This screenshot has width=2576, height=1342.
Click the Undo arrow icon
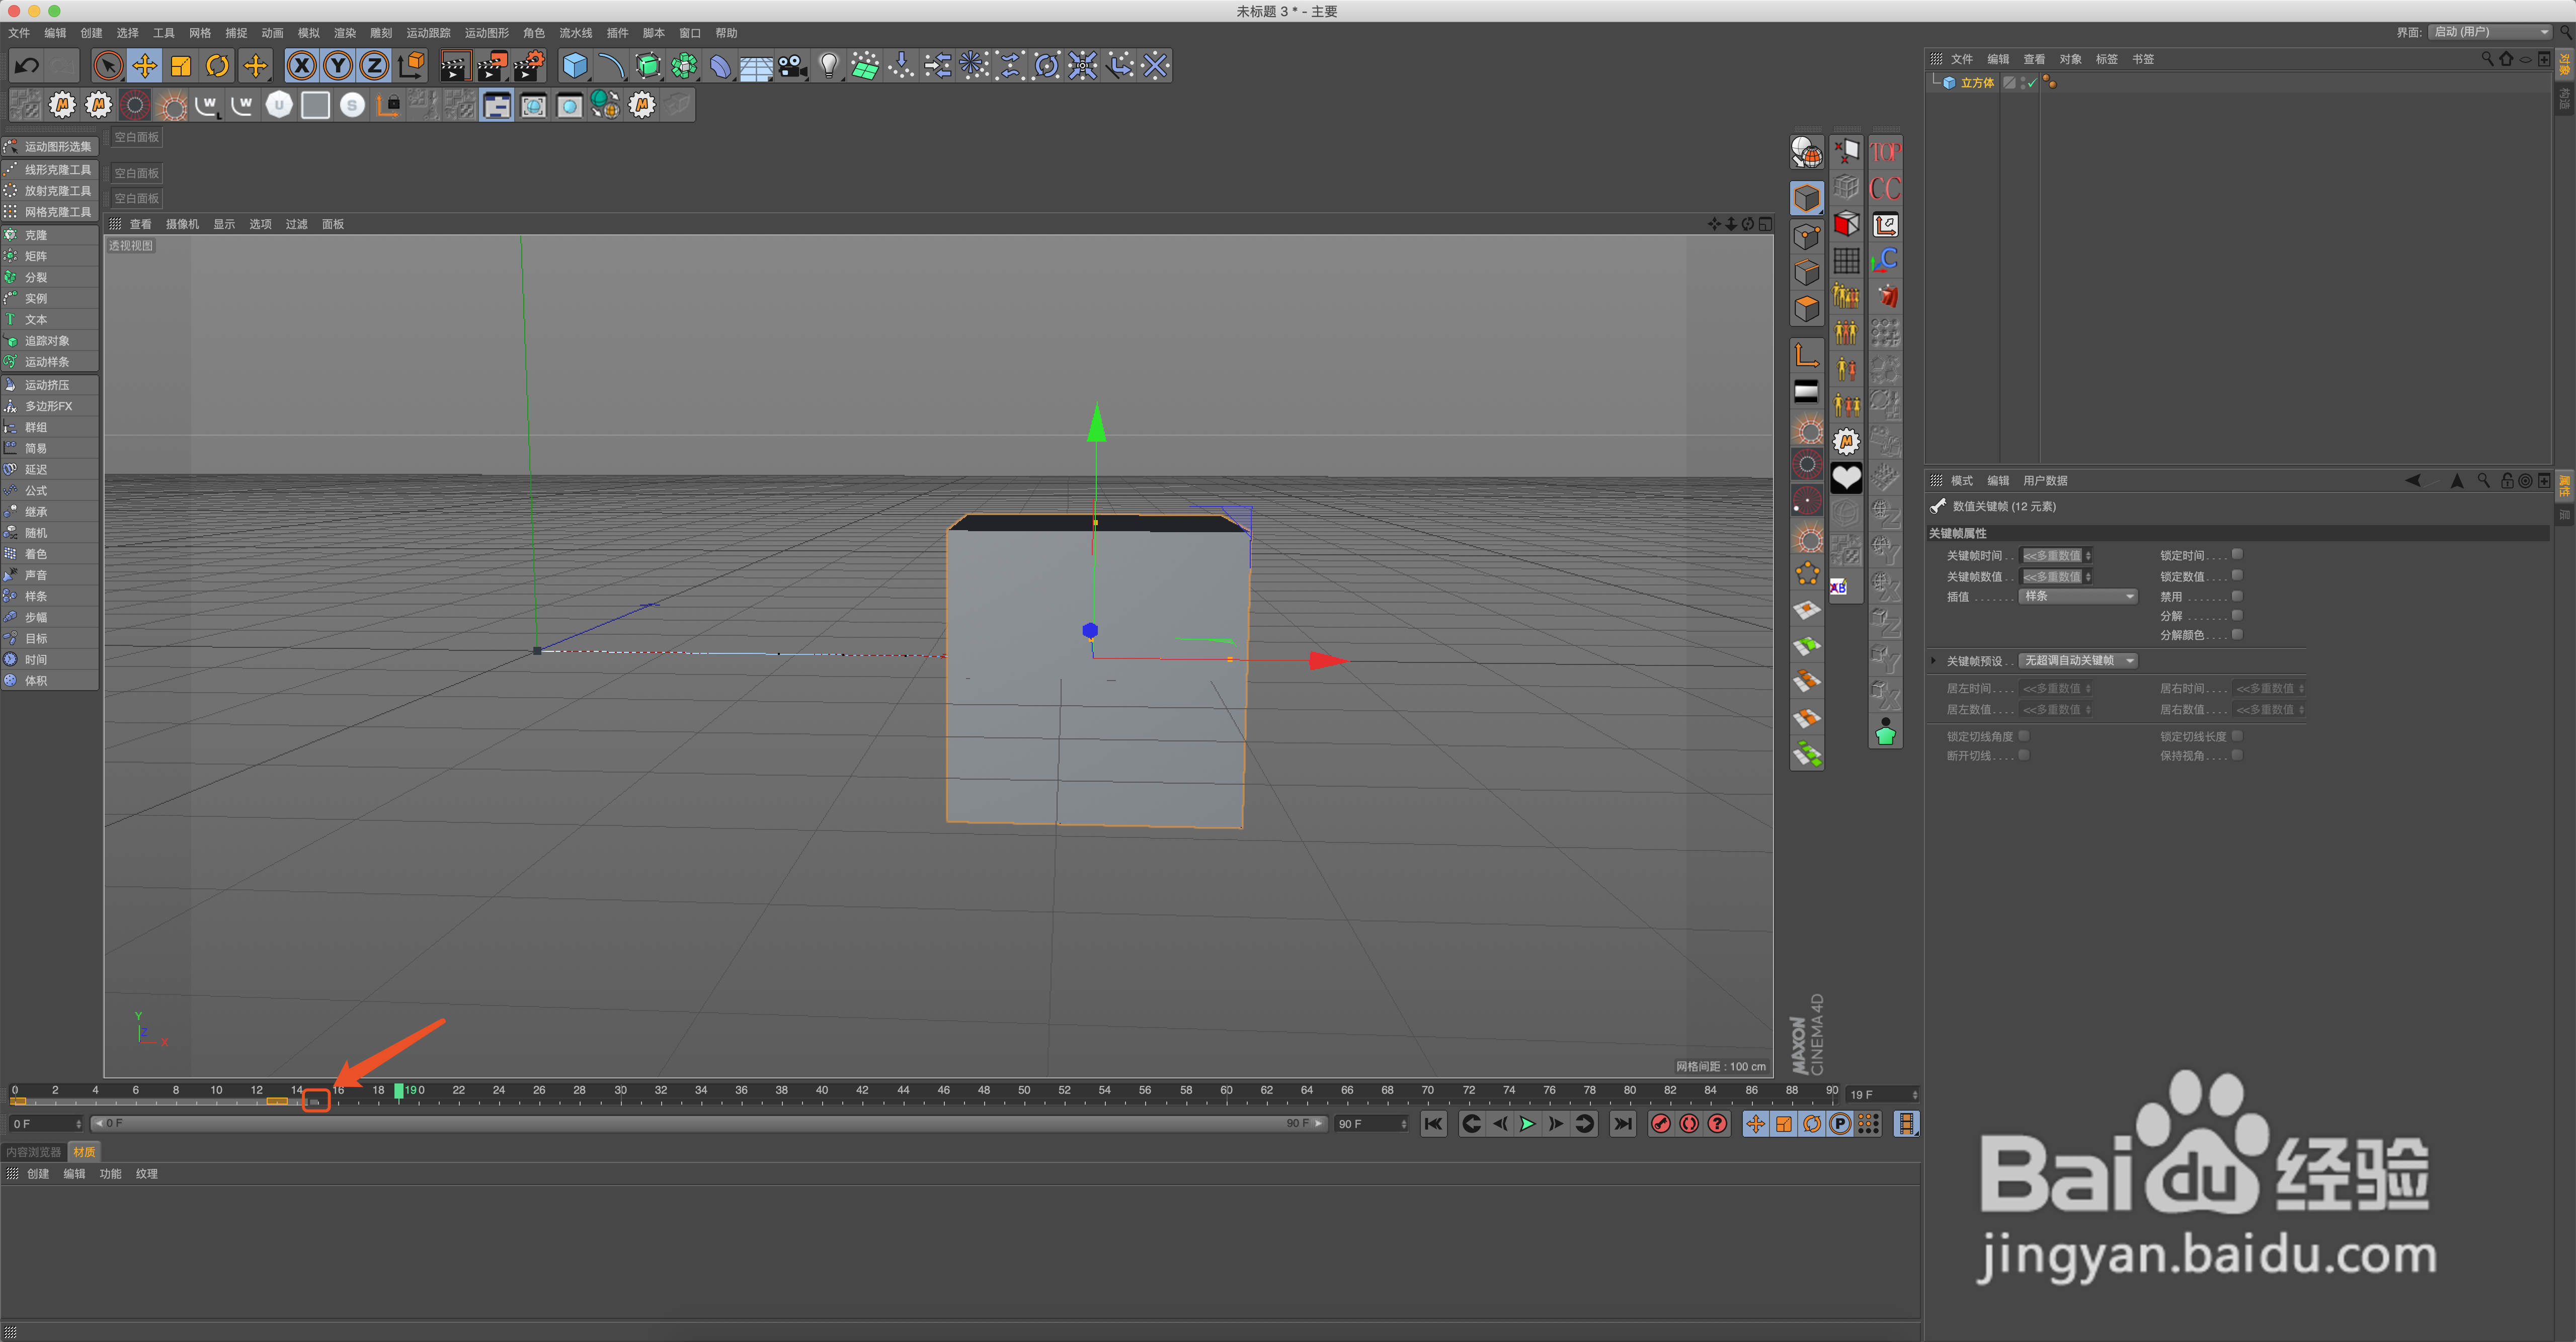(x=27, y=66)
